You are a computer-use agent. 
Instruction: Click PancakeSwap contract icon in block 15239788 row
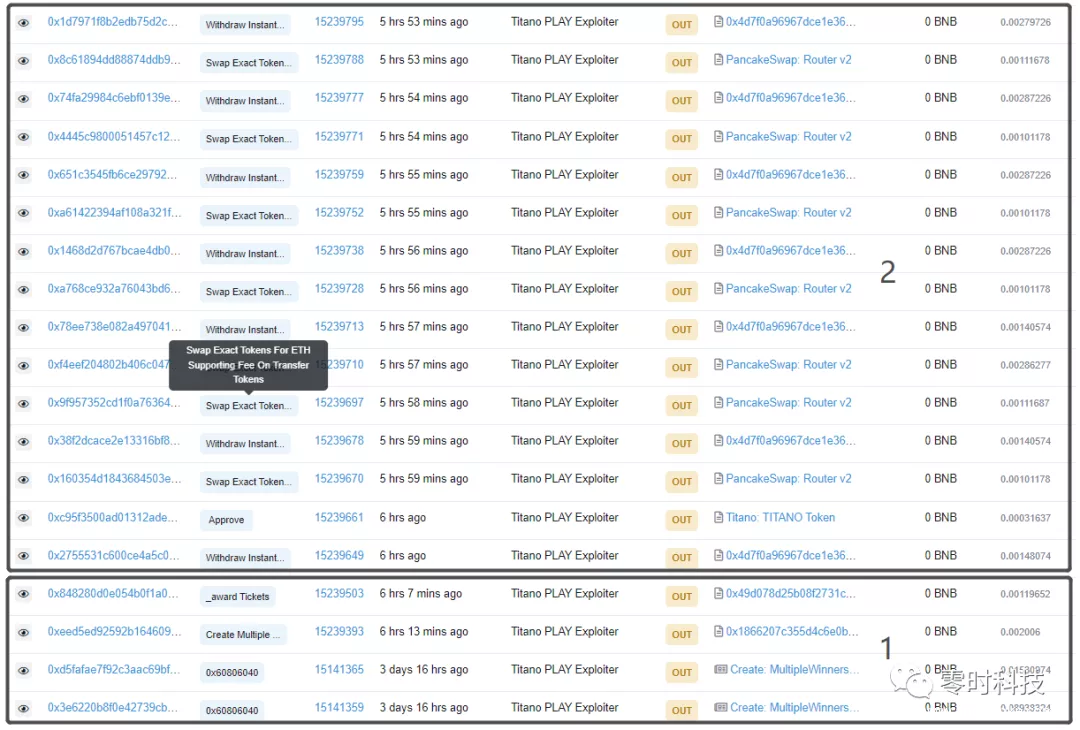tap(718, 60)
